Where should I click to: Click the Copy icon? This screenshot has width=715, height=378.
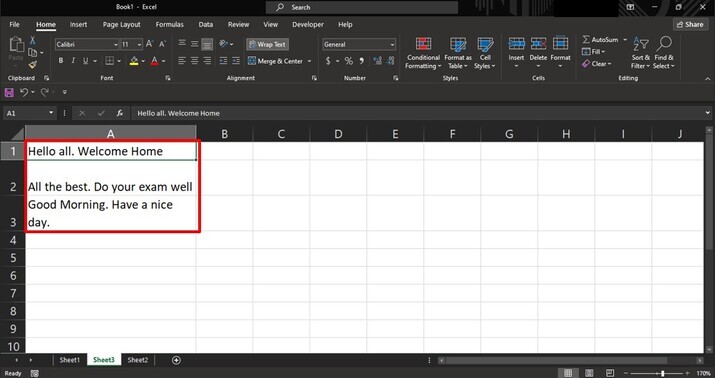click(x=32, y=53)
